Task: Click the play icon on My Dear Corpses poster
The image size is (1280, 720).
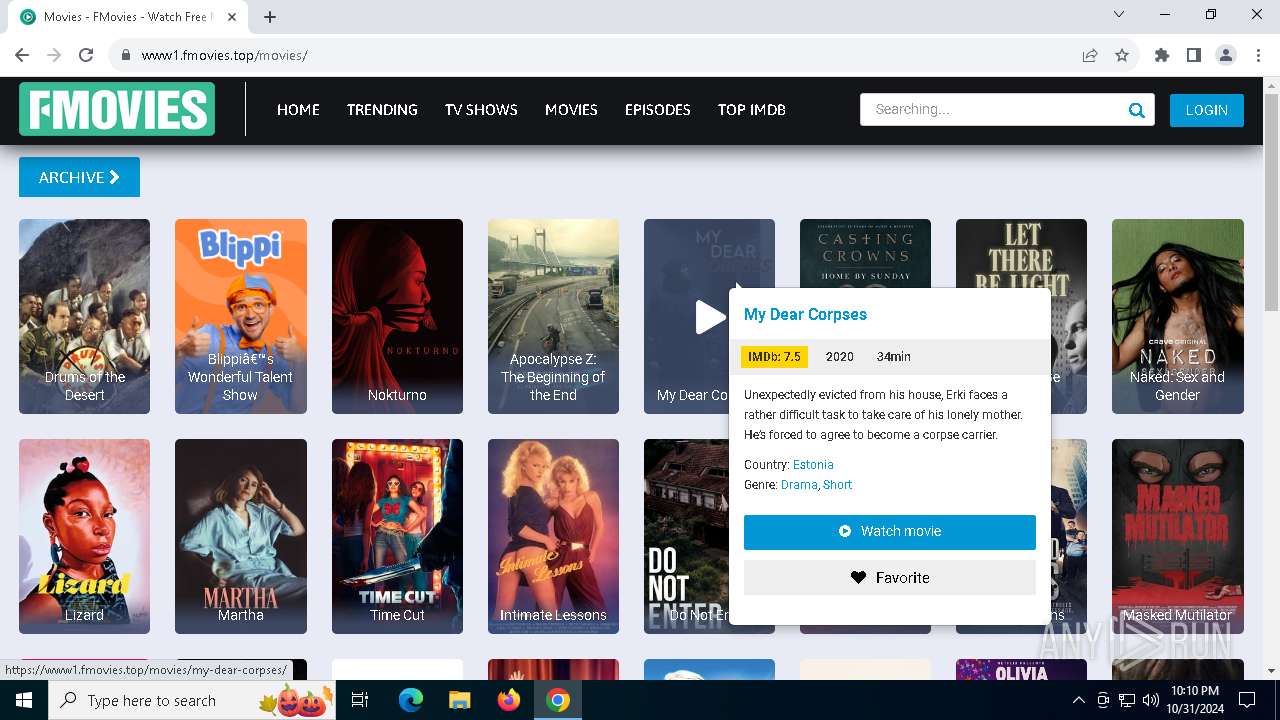Action: (709, 317)
